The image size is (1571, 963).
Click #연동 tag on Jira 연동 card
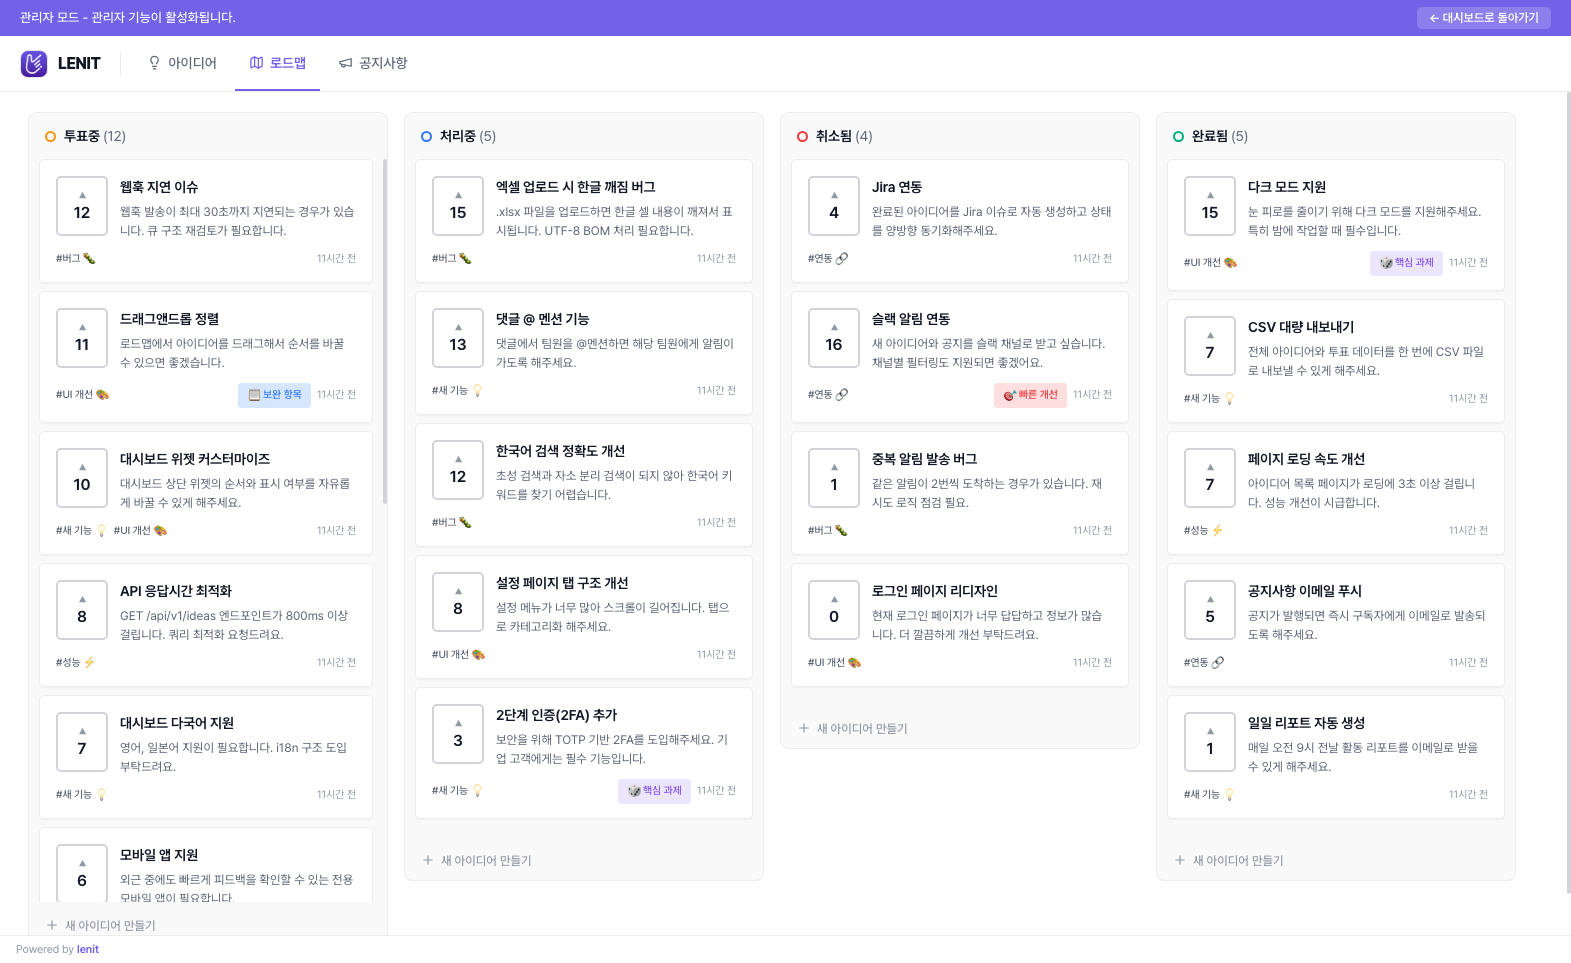pyautogui.click(x=828, y=258)
